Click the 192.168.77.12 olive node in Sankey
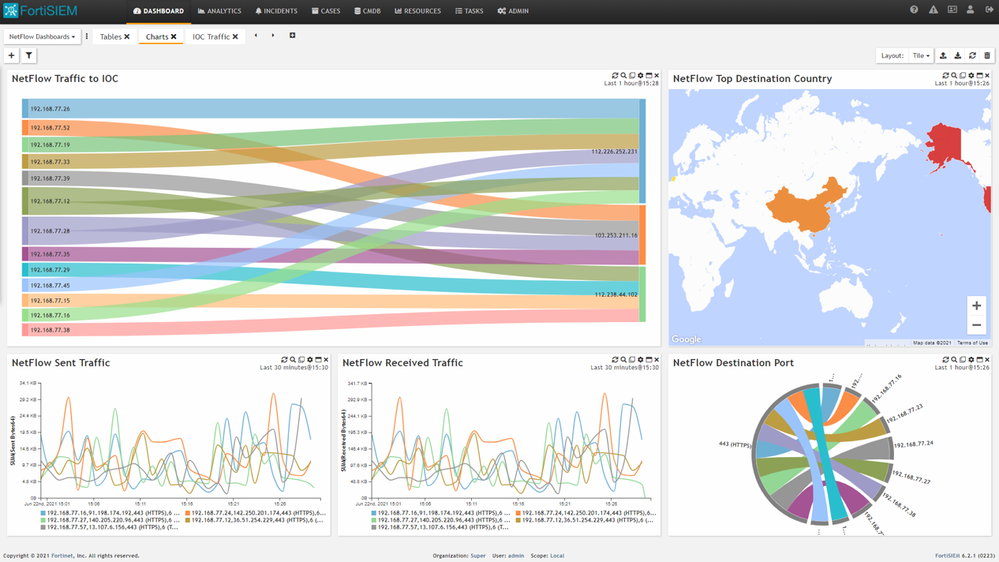The width and height of the screenshot is (999, 562). click(x=50, y=201)
